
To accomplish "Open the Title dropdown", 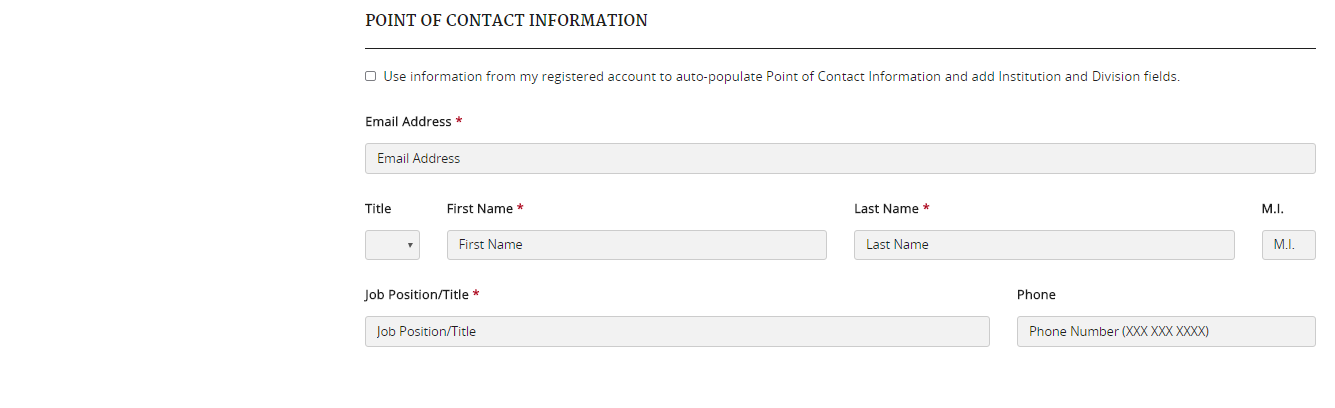I will (x=391, y=245).
